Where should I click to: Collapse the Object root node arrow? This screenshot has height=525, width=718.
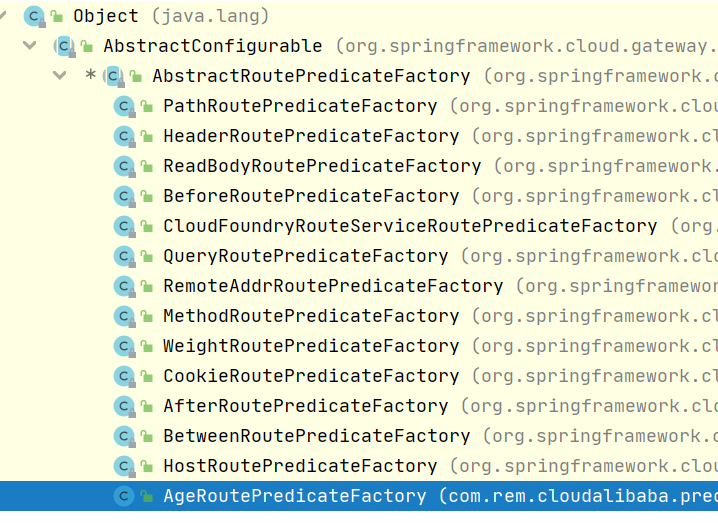pyautogui.click(x=2, y=15)
